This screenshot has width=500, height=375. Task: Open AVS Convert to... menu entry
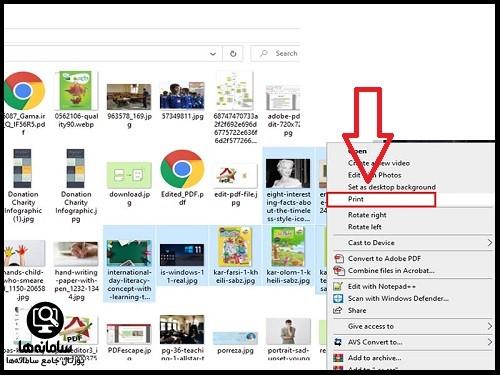[x=375, y=342]
